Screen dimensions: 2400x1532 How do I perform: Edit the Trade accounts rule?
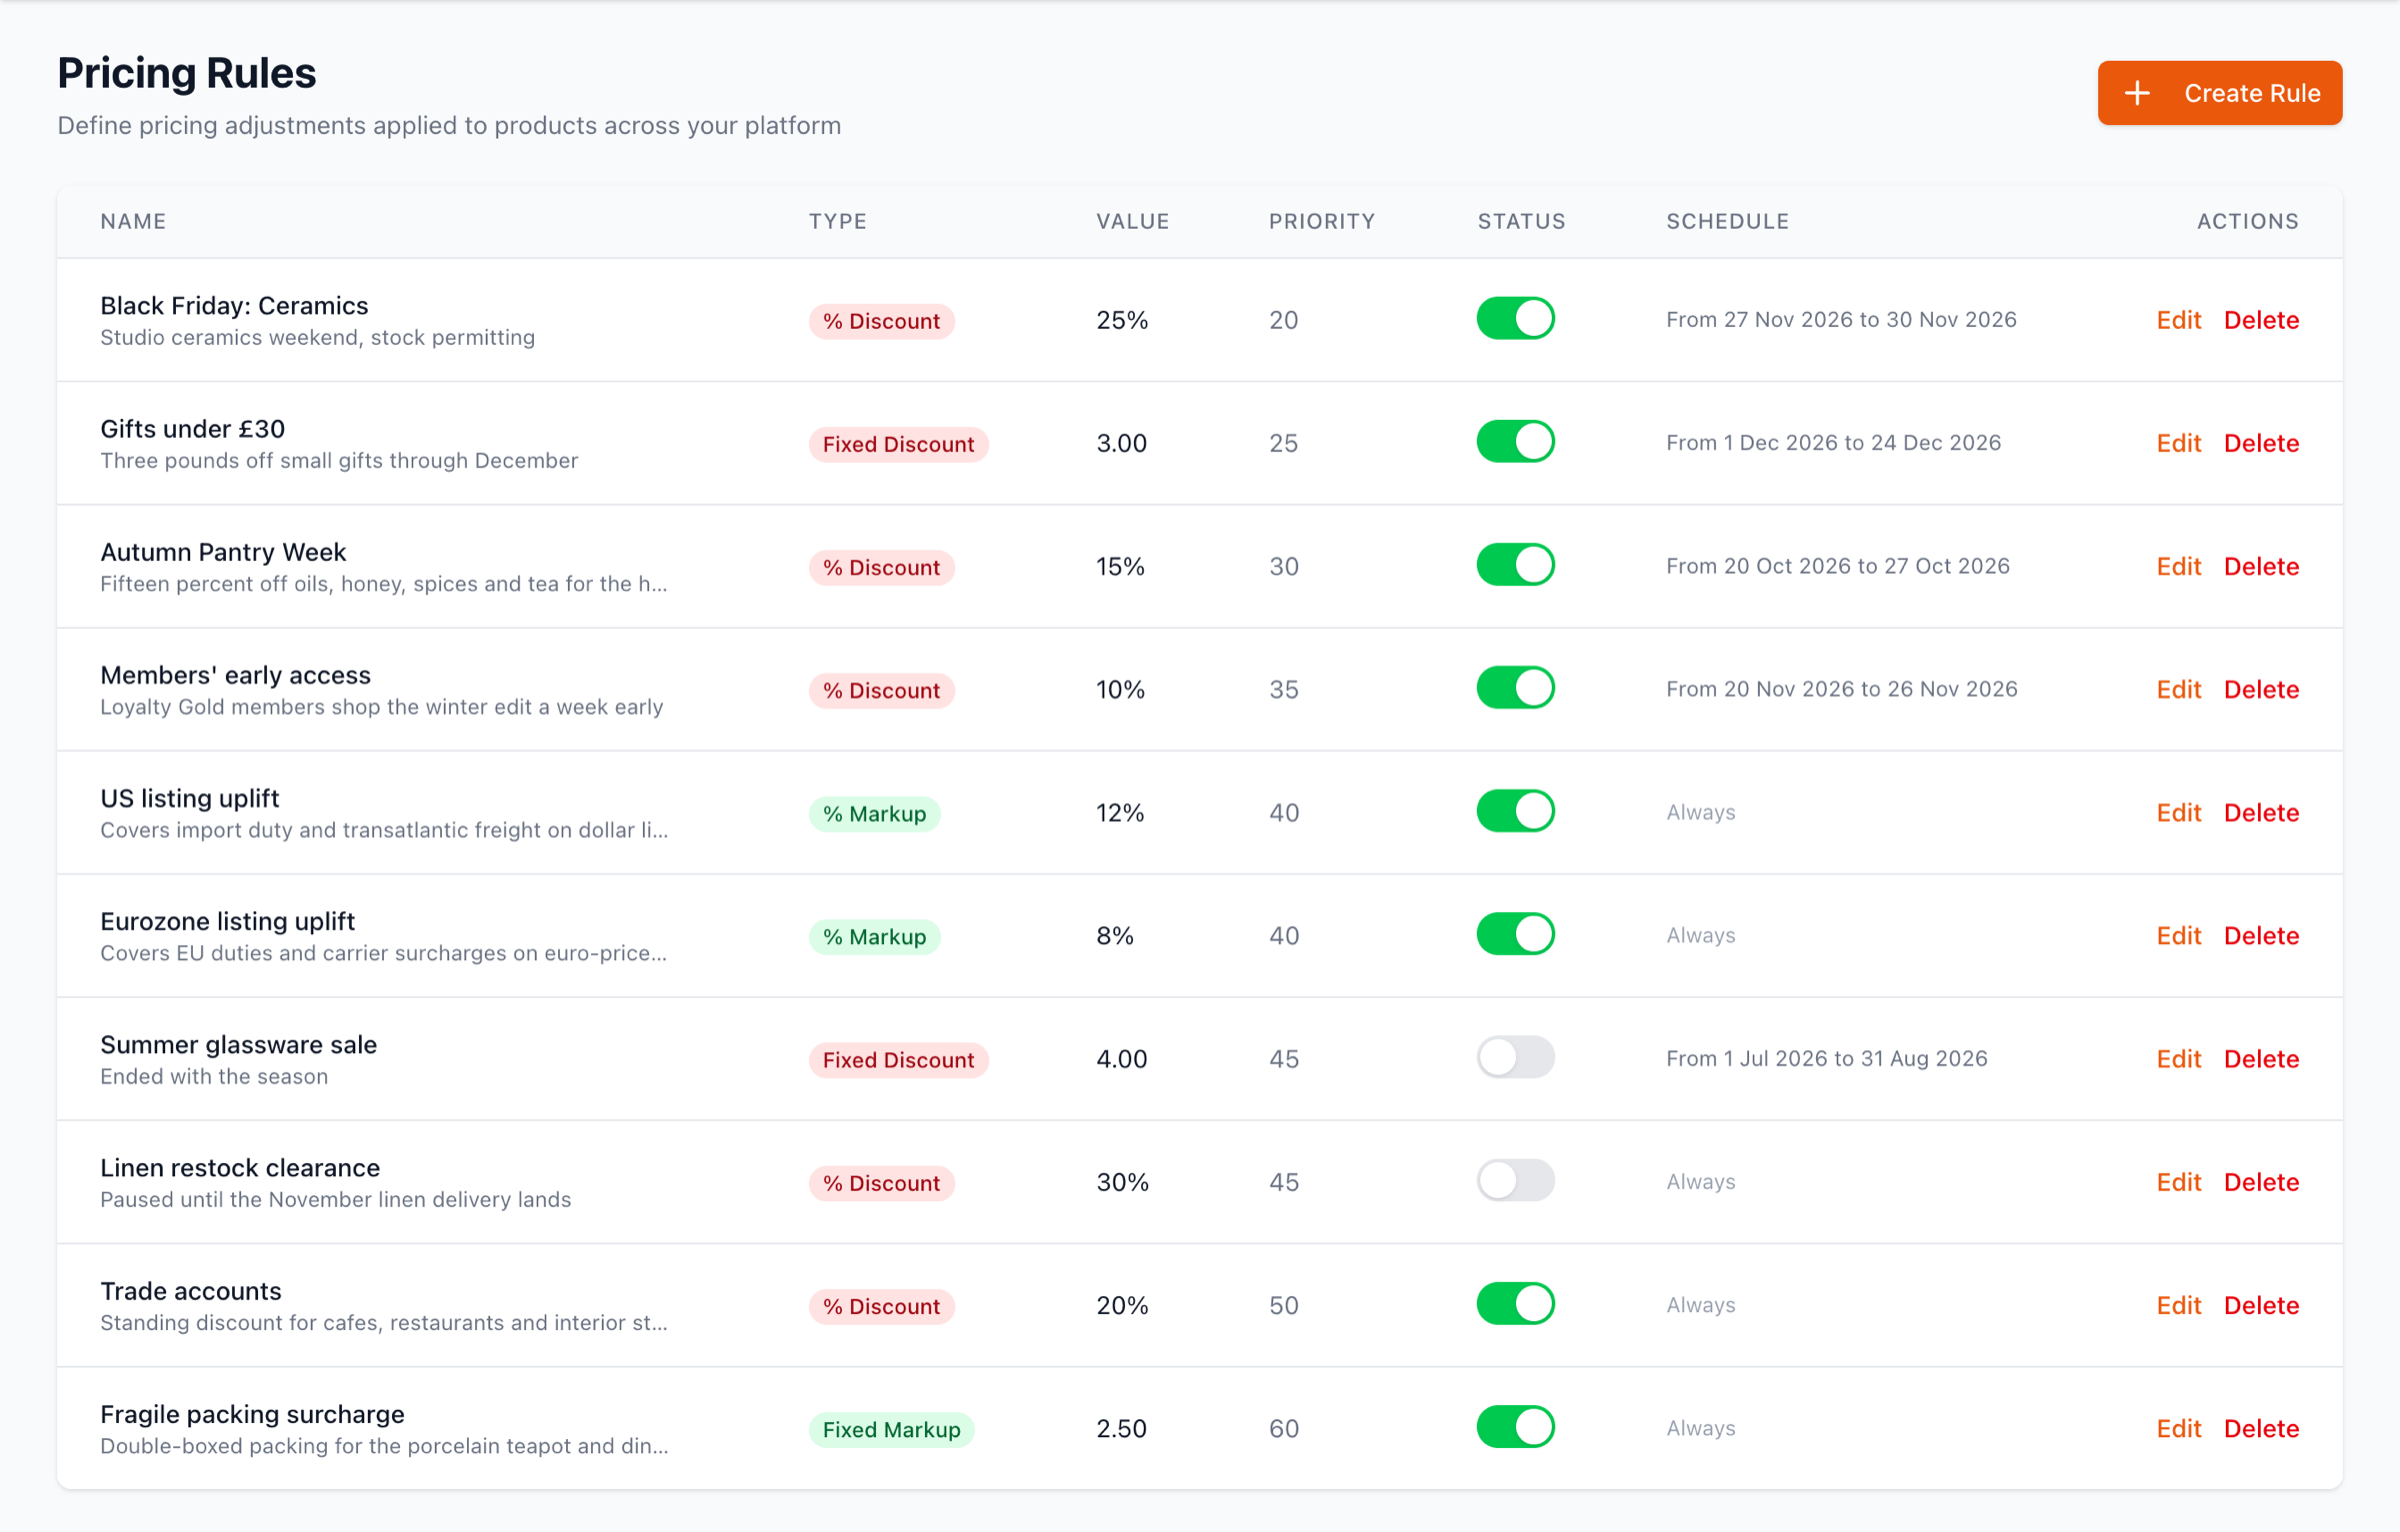tap(2178, 1305)
